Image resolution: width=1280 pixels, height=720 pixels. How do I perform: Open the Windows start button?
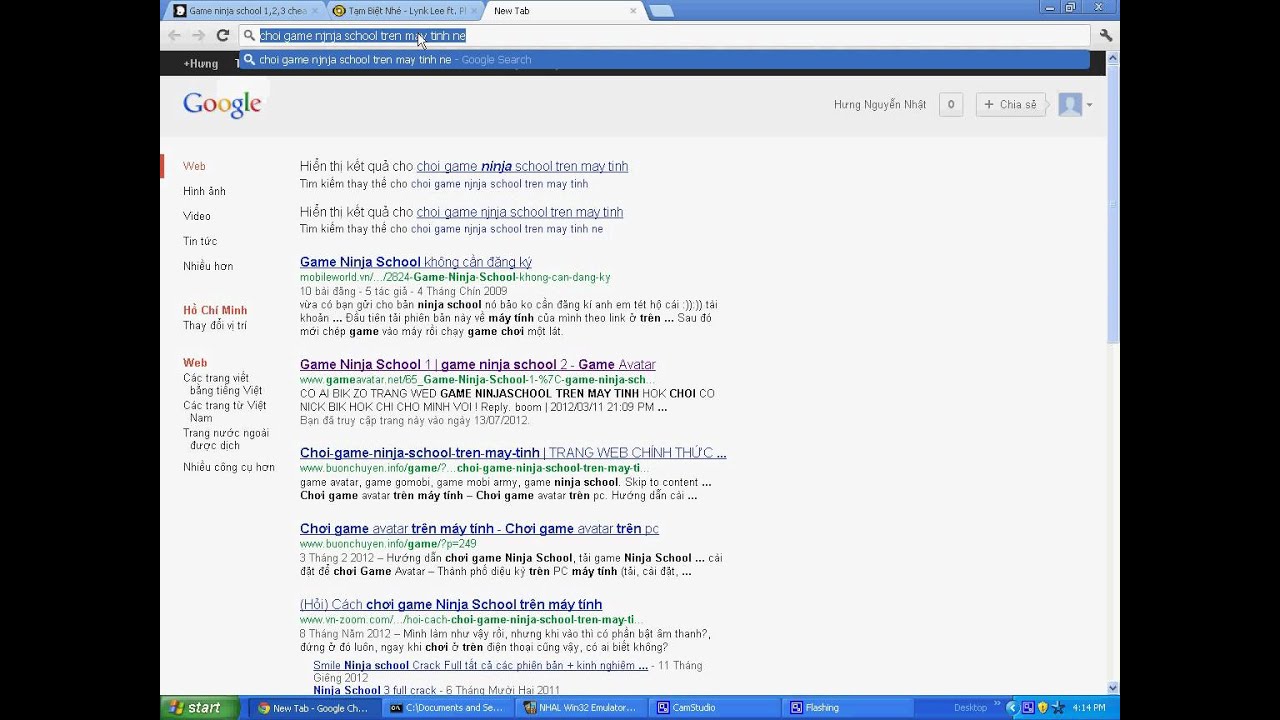(200, 707)
